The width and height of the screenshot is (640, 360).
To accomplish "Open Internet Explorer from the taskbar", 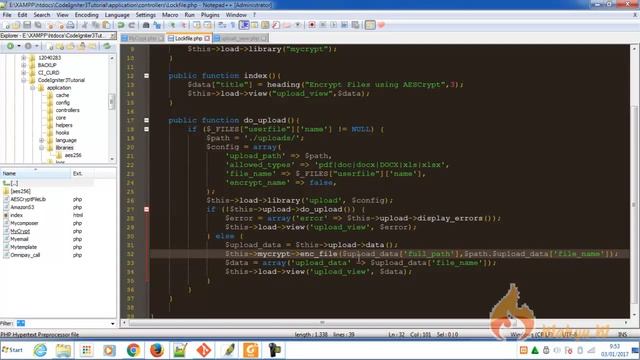I will [x=40, y=350].
